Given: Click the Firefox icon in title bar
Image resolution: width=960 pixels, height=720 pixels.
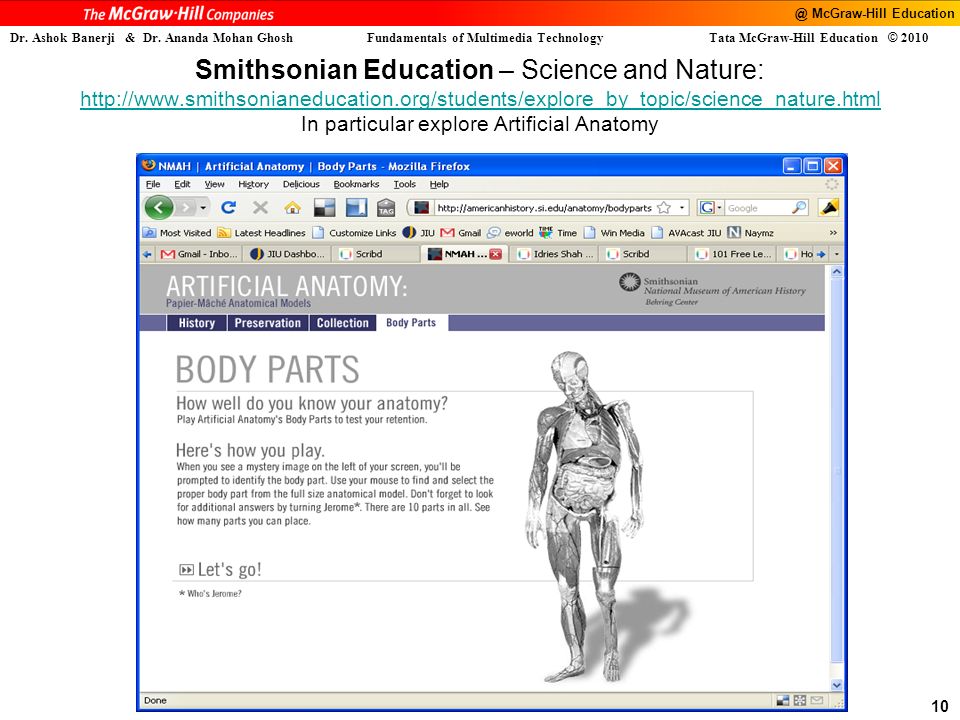Looking at the screenshot, I should pos(148,165).
